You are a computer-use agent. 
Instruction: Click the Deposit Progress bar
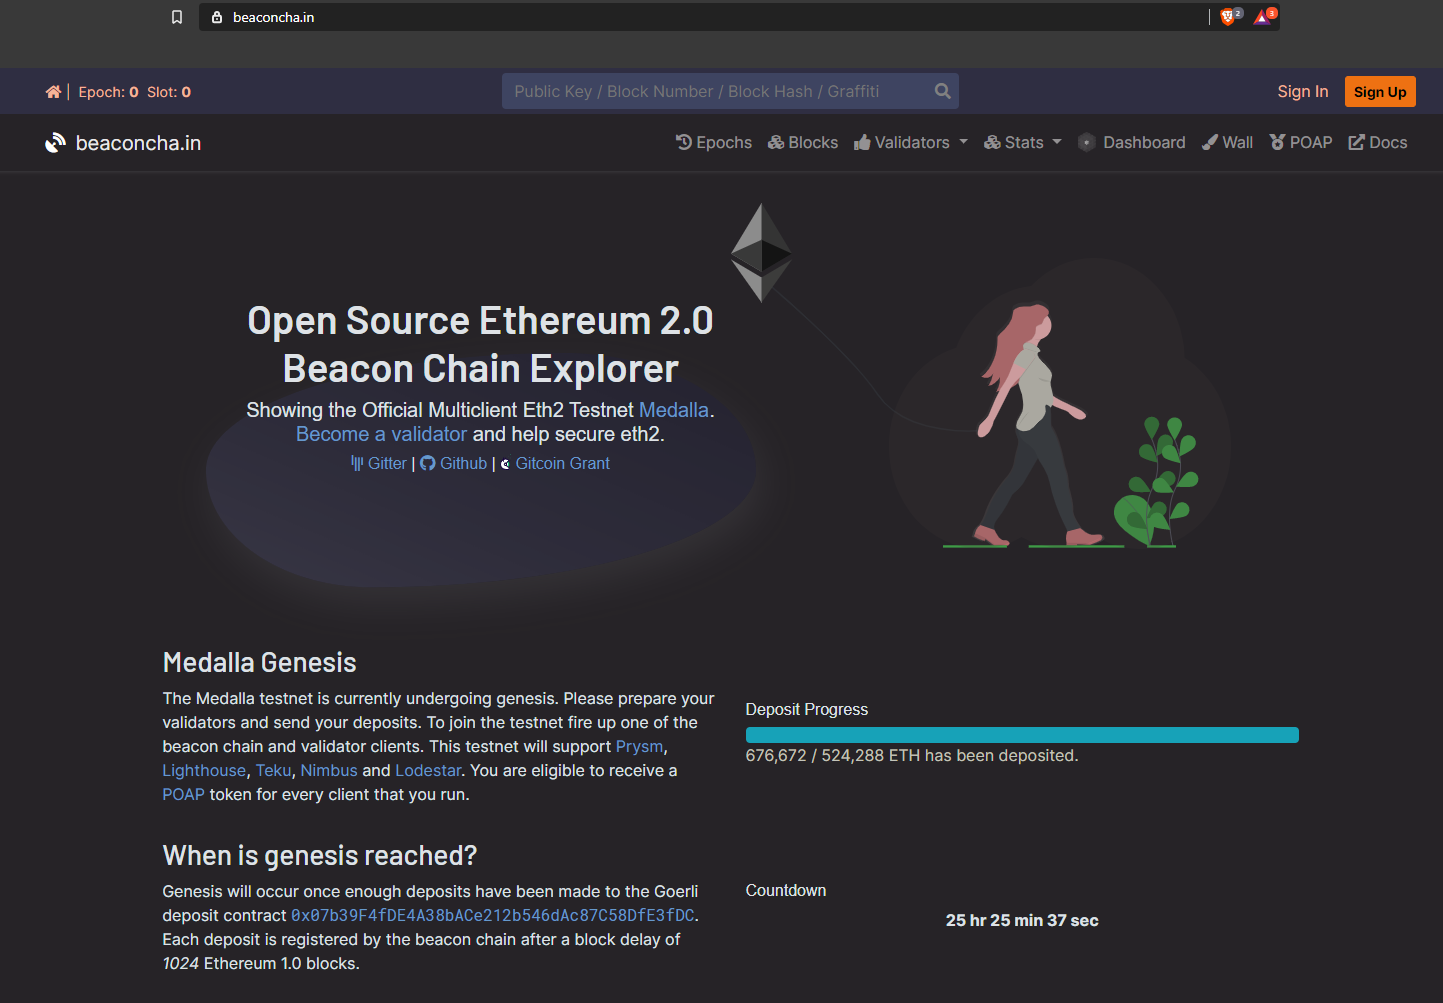1022,735
